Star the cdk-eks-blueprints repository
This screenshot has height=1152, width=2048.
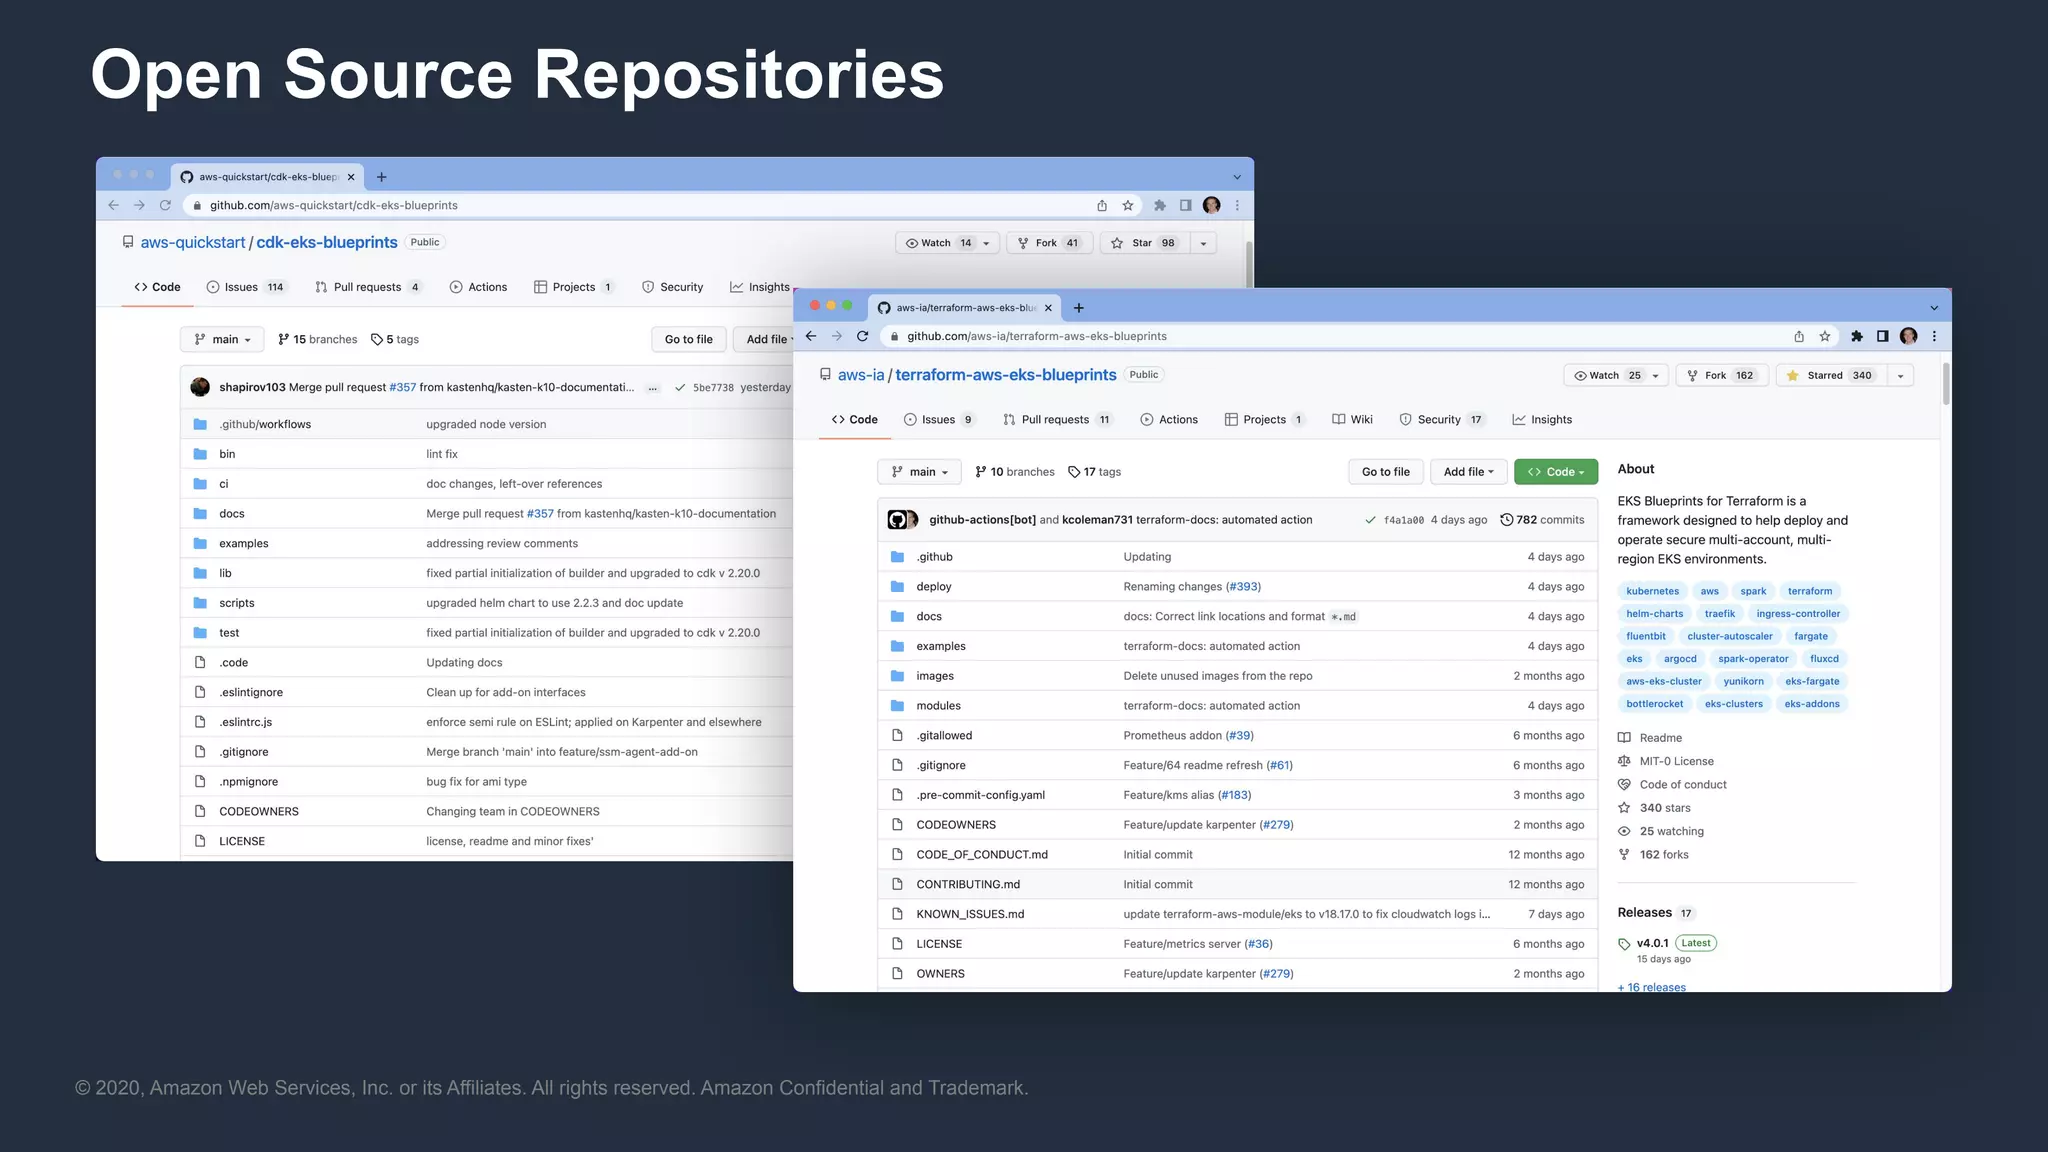tap(1143, 243)
